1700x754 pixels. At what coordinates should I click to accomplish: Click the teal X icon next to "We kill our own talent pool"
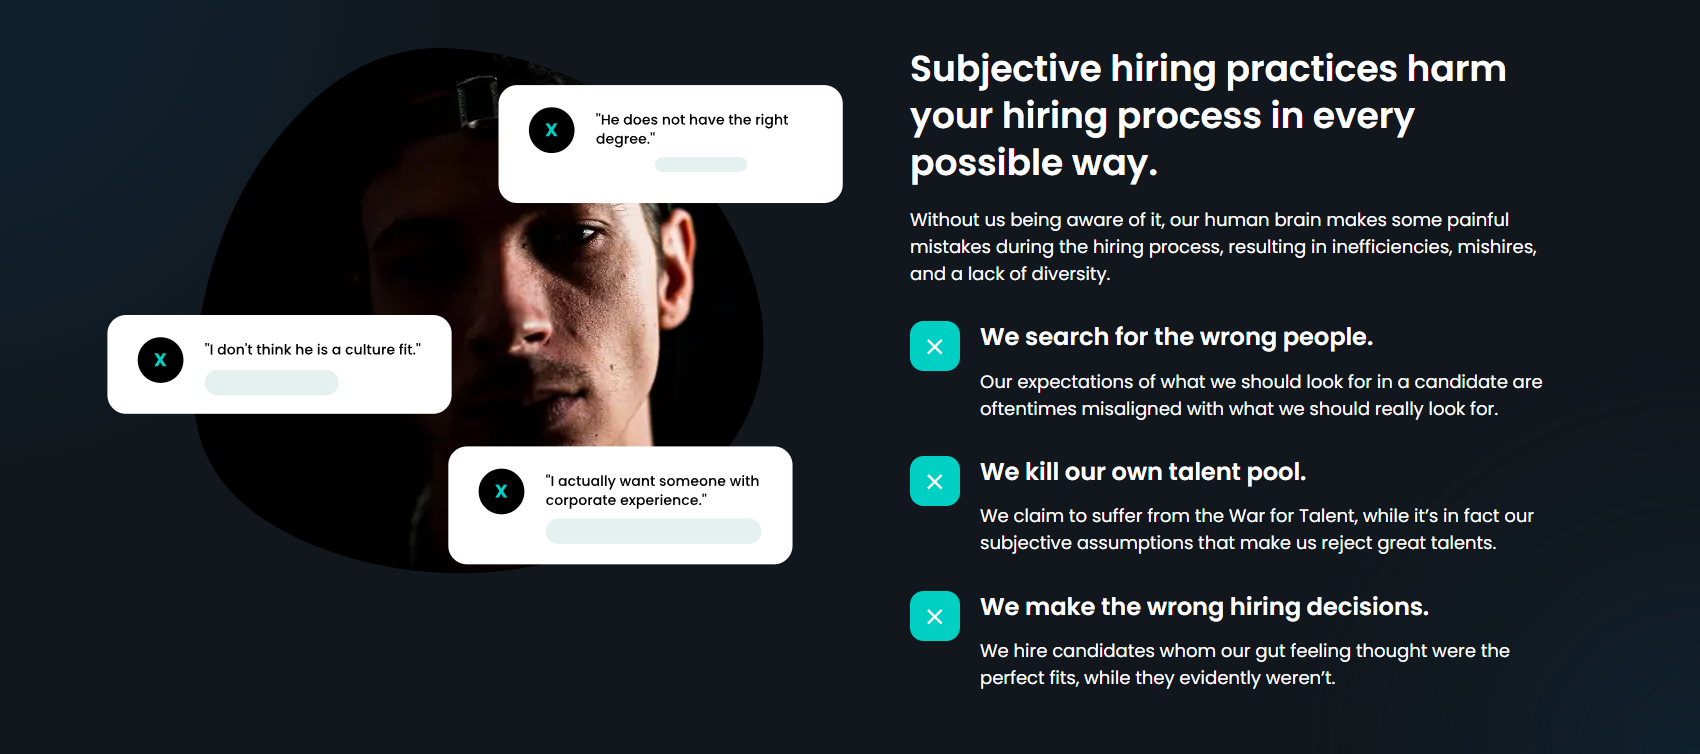click(934, 481)
